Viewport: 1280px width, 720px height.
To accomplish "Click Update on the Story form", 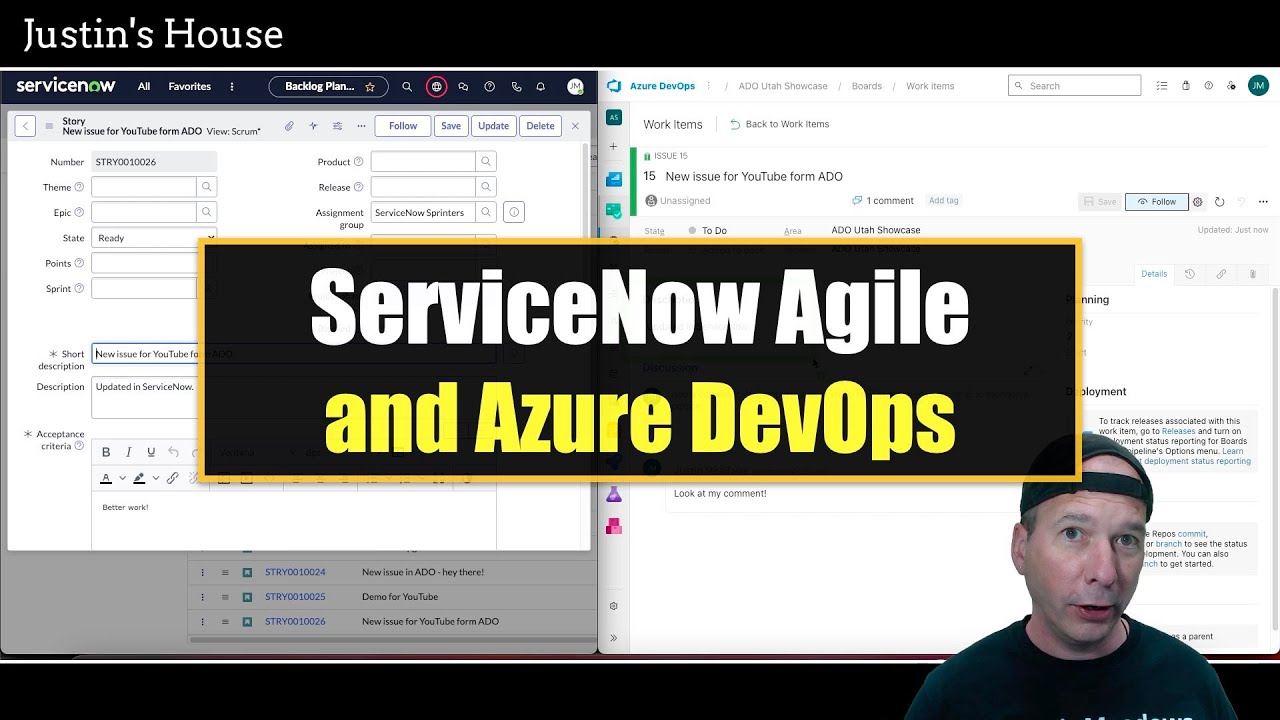I will coord(493,126).
